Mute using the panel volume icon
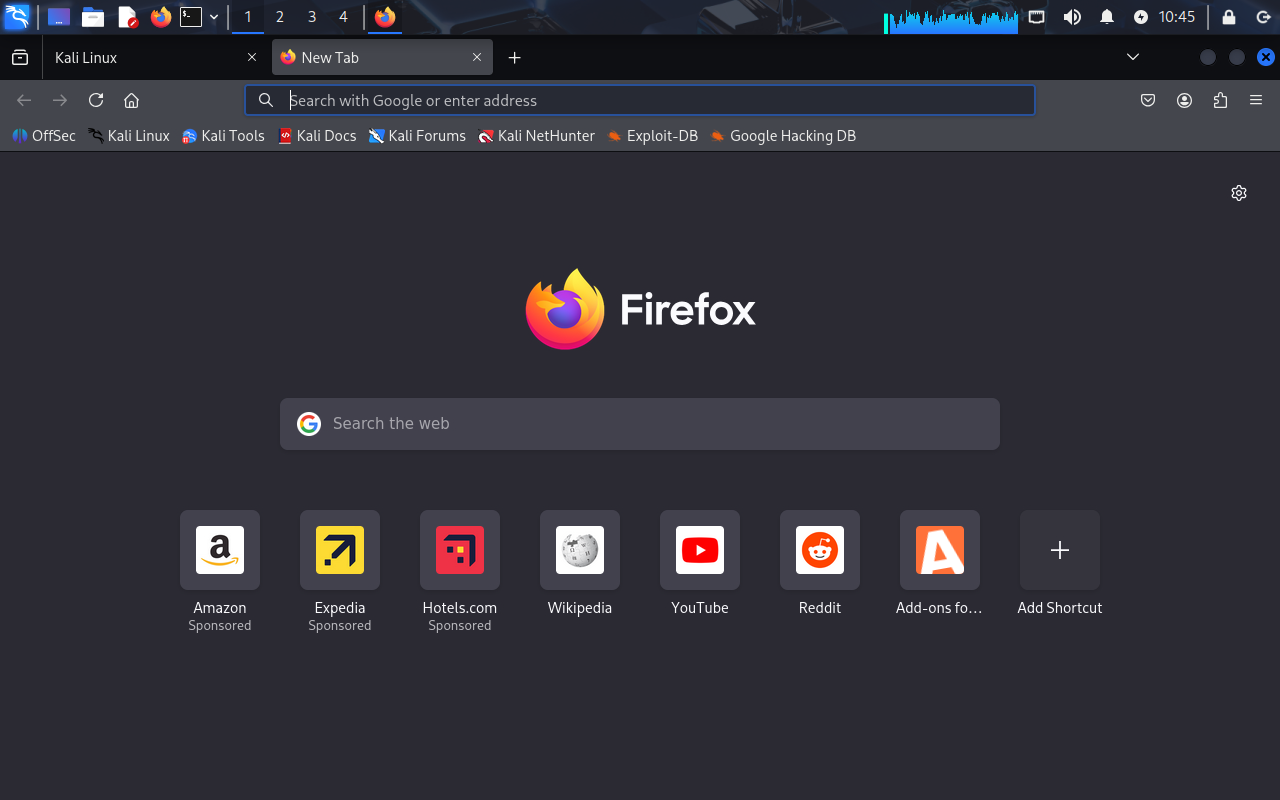Viewport: 1280px width, 800px height. click(x=1072, y=17)
